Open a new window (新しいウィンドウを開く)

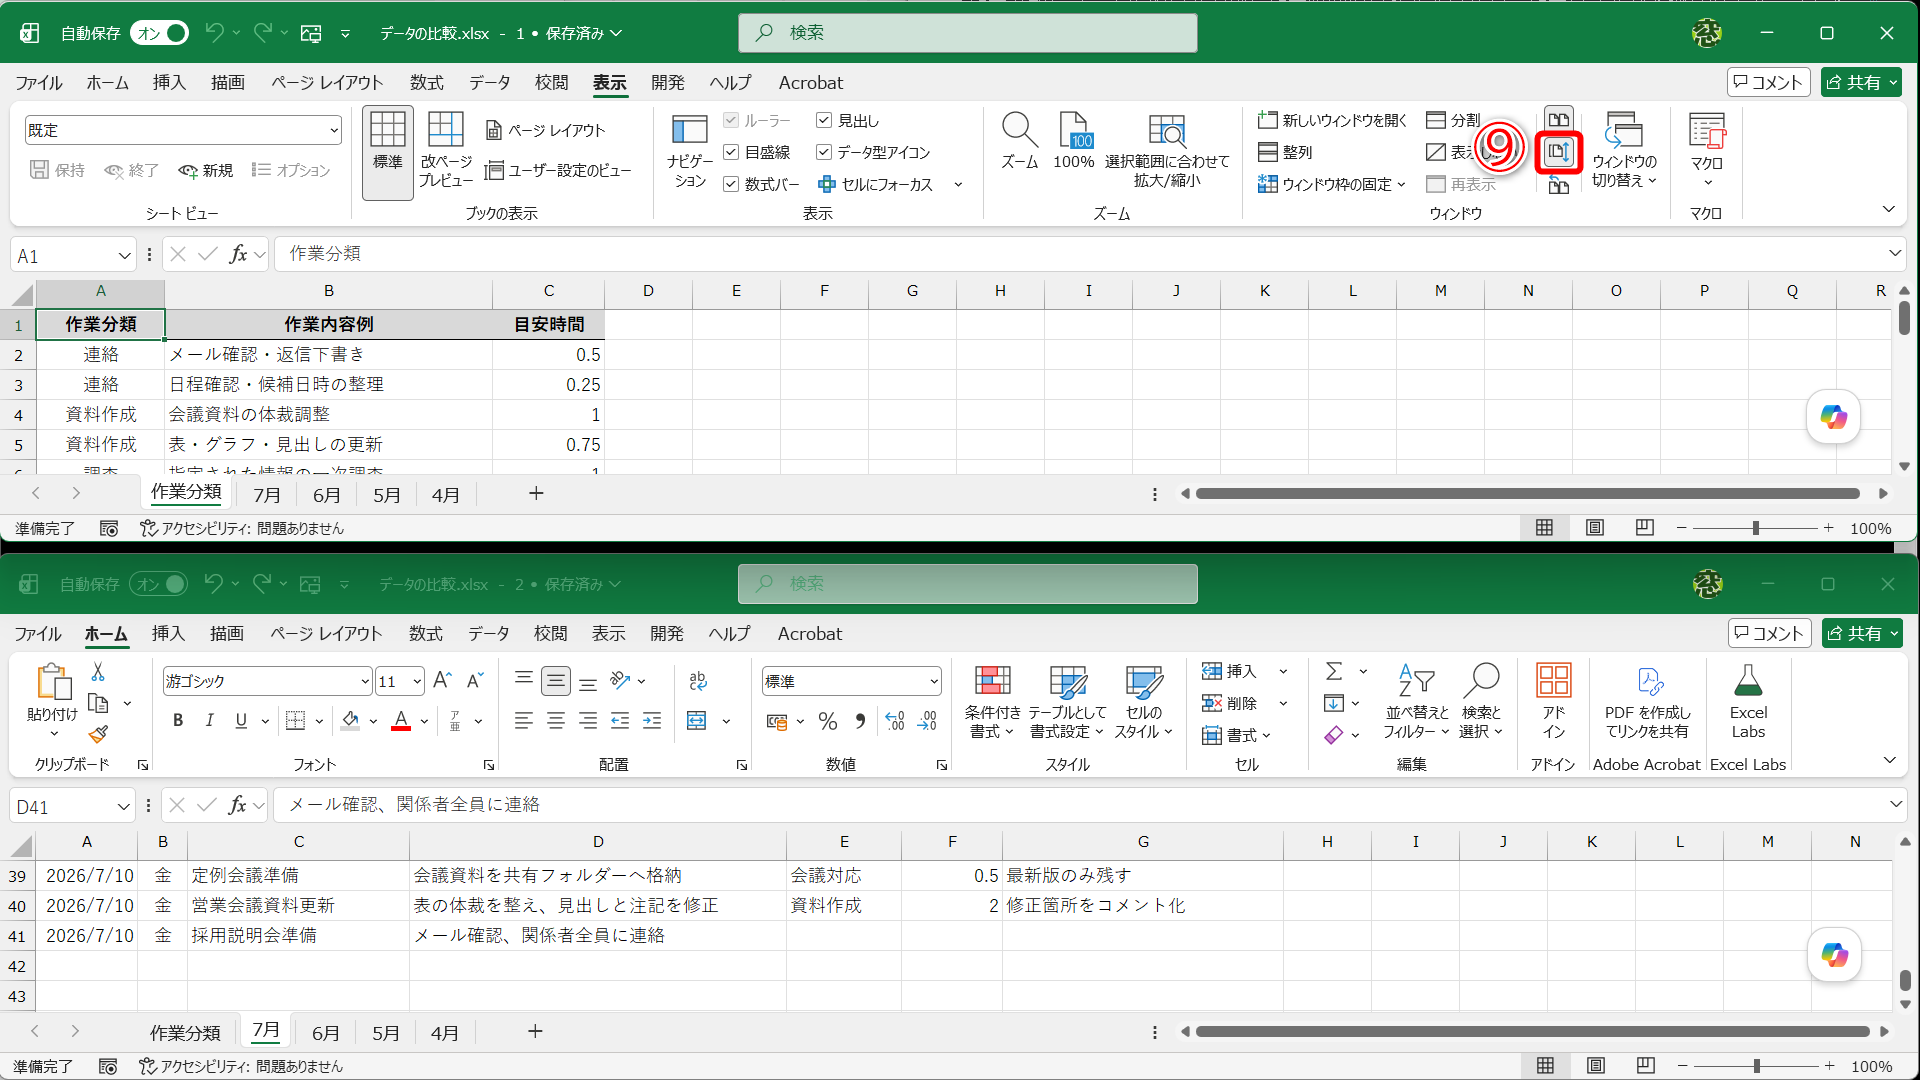(1332, 120)
